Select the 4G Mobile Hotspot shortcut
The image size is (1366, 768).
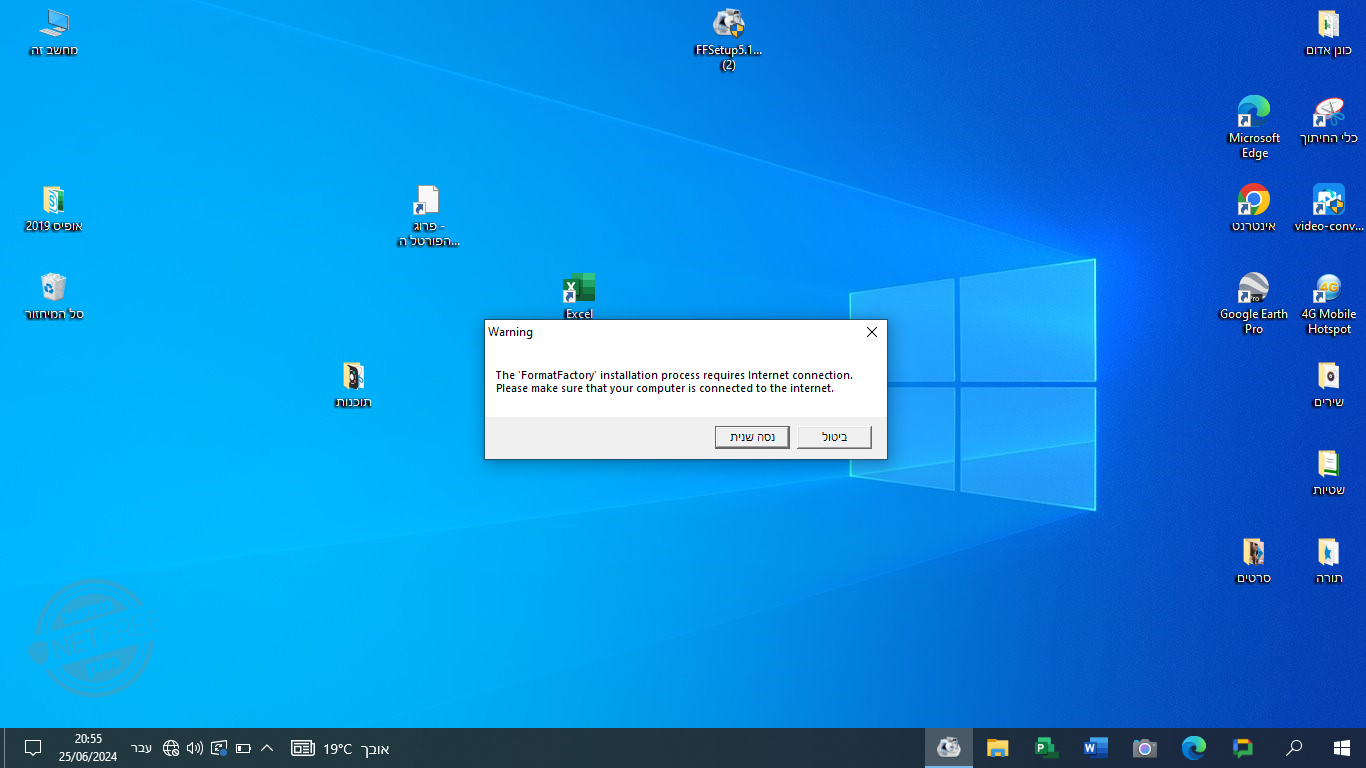(x=1328, y=304)
